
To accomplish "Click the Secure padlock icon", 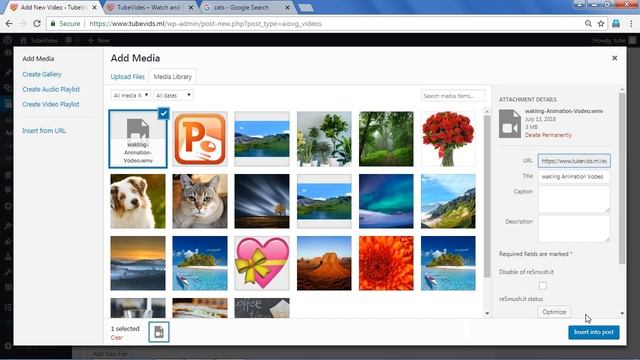I will [53, 24].
